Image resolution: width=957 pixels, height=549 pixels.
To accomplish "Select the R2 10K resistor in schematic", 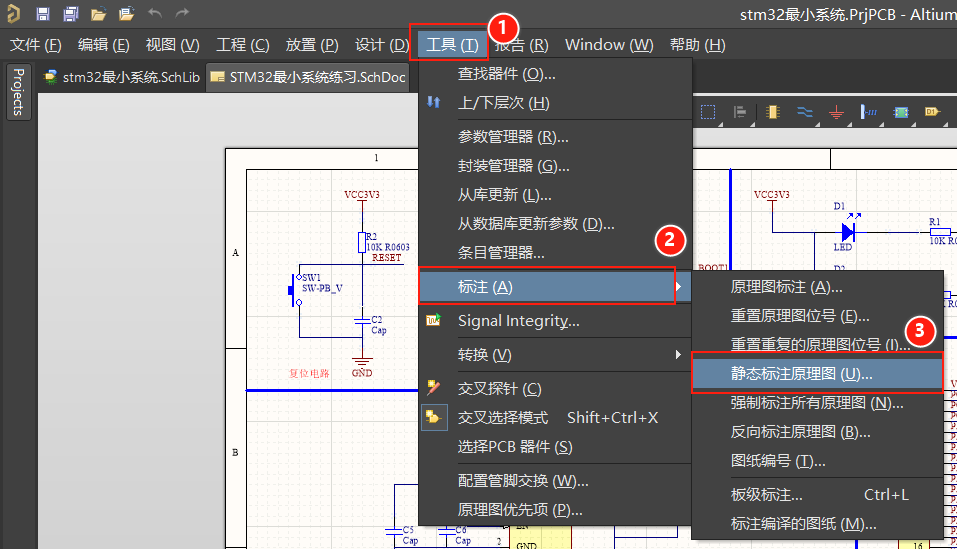I will (x=362, y=242).
